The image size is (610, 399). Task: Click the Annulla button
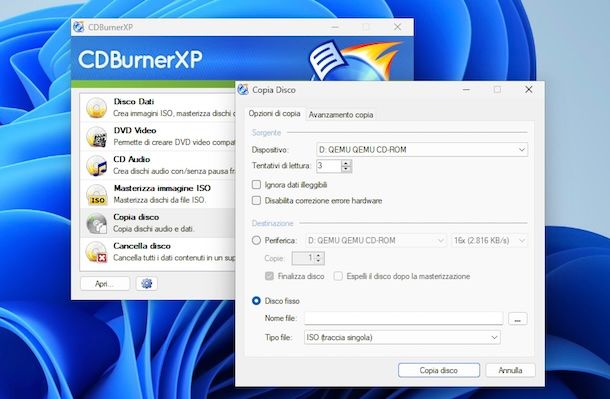coord(510,370)
